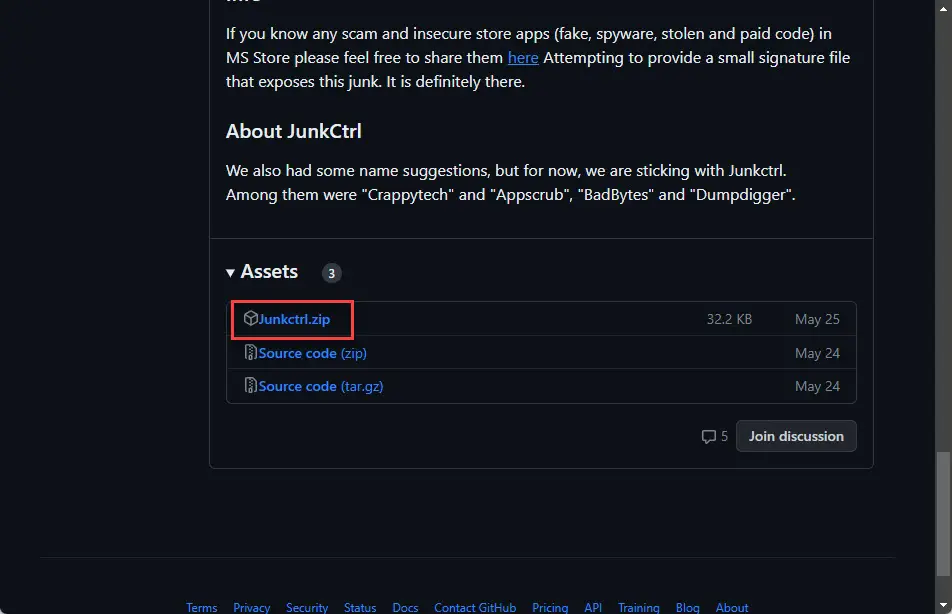The width and height of the screenshot is (952, 614).
Task: Click the comment bubble icon showing 5
Action: tap(709, 437)
